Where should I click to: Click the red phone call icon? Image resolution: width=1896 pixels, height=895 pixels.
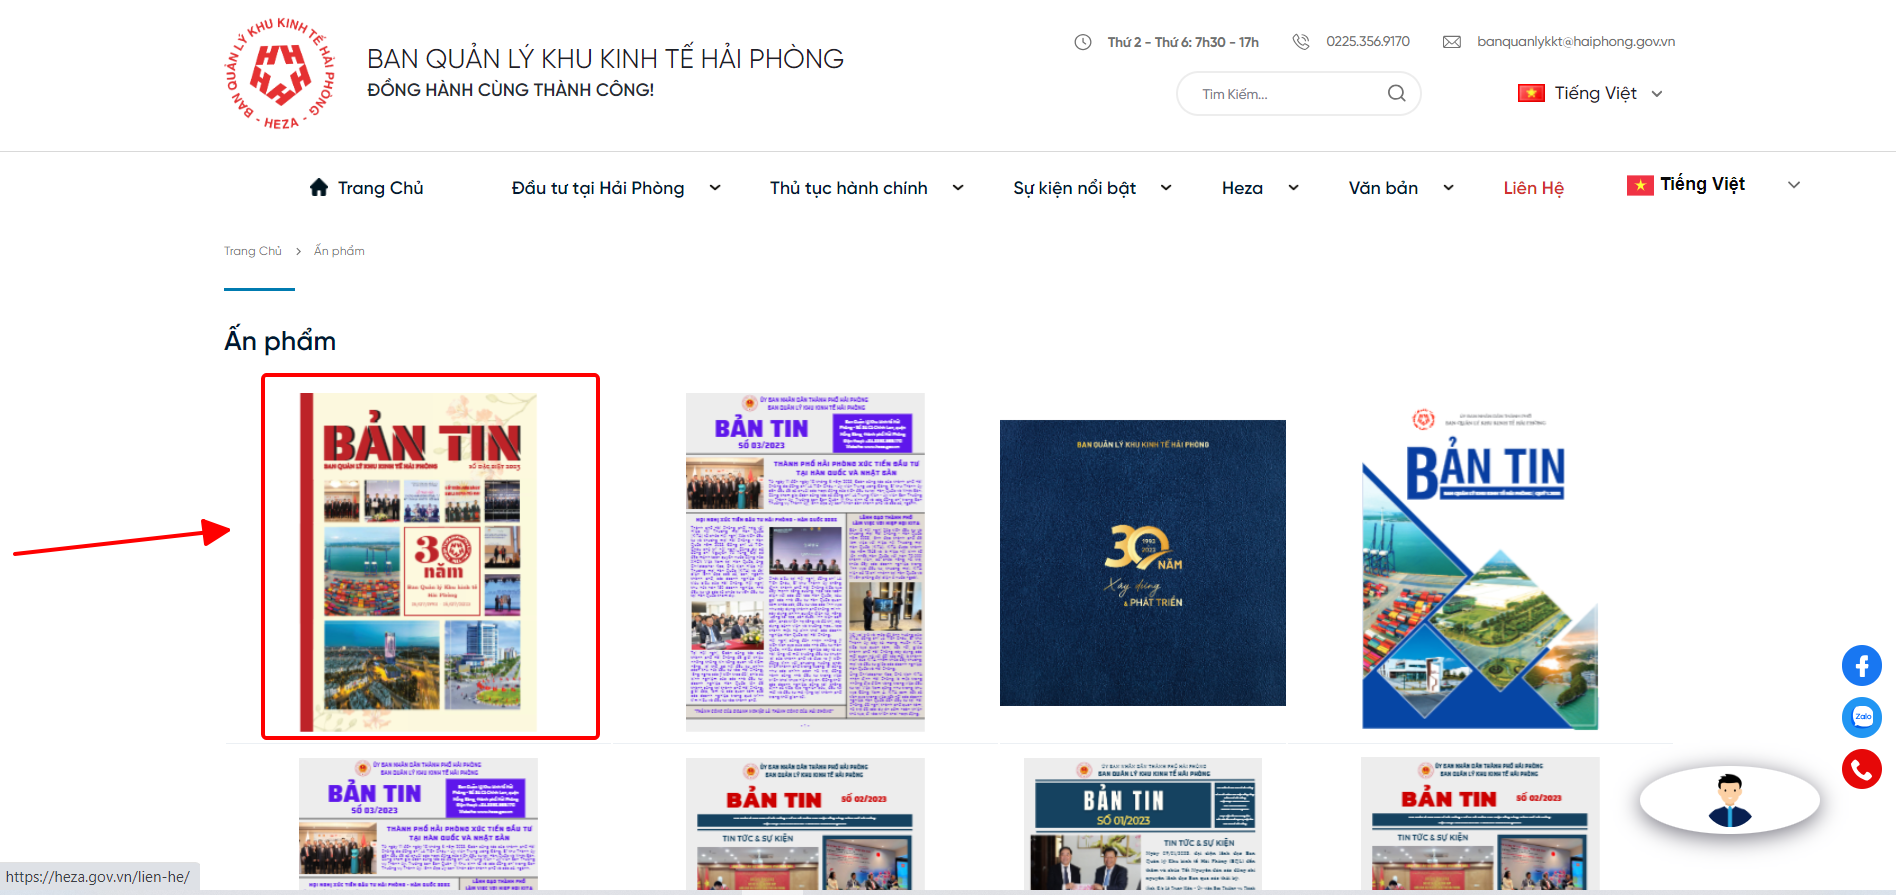1861,769
